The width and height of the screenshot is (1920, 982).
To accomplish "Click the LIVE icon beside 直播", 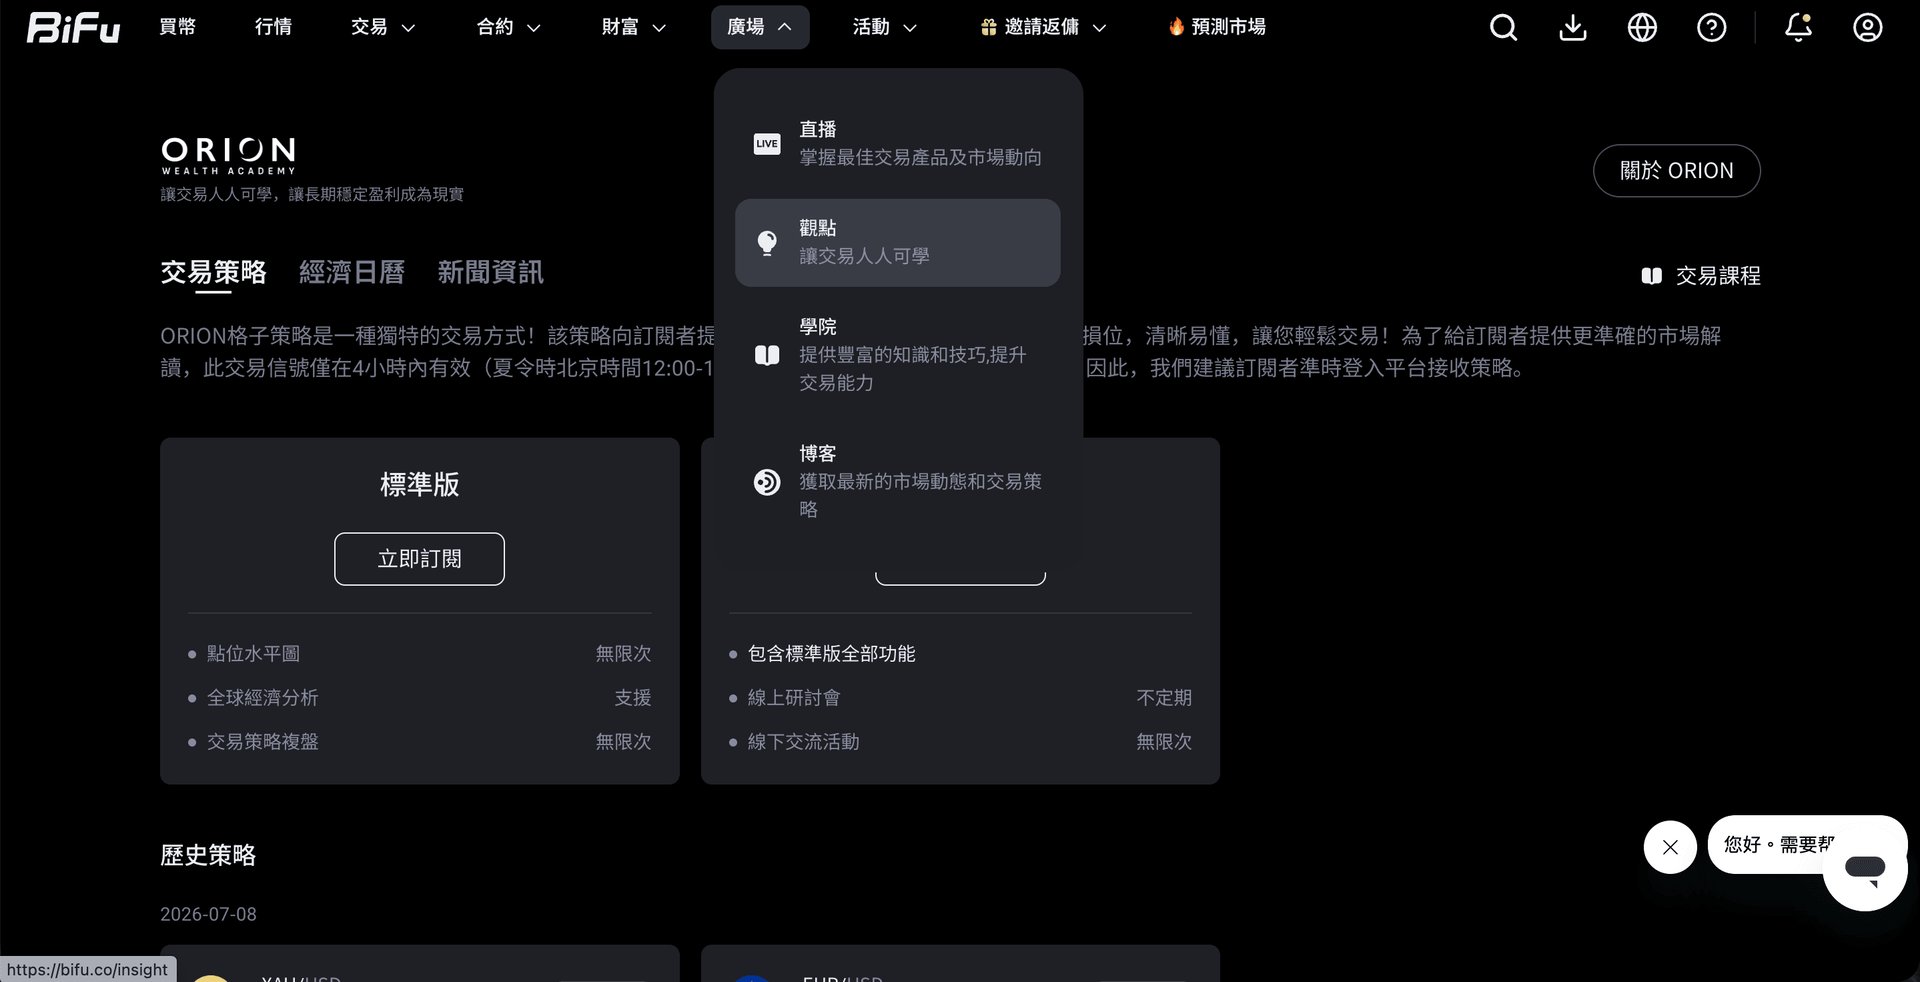I will coord(767,144).
